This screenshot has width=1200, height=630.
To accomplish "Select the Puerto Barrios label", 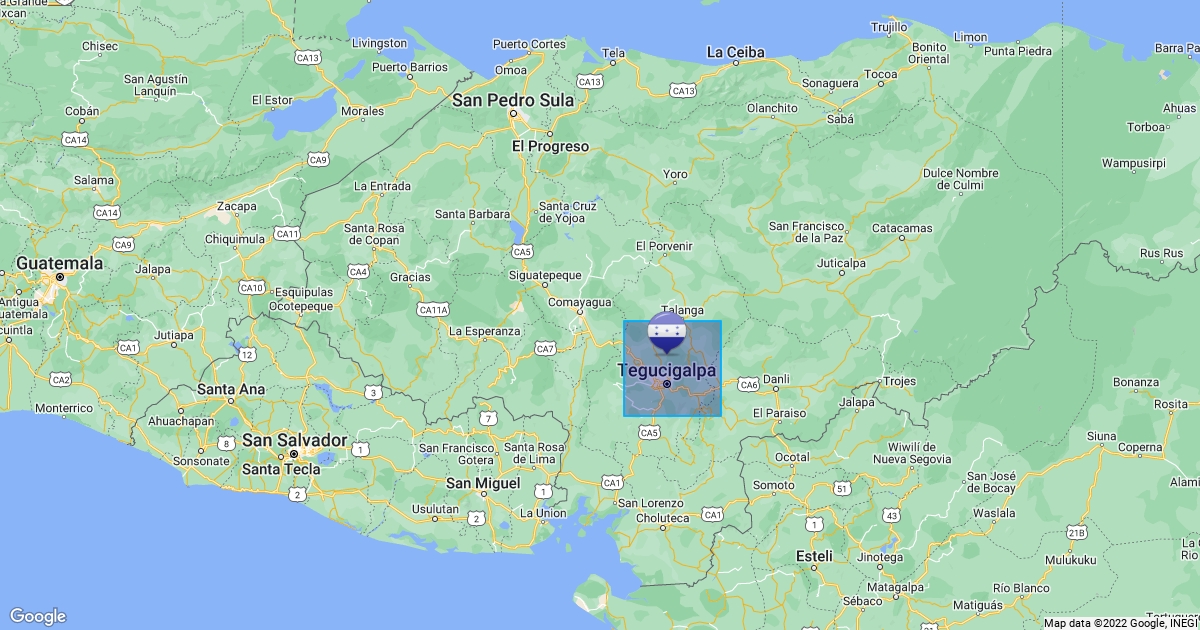I will point(410,67).
